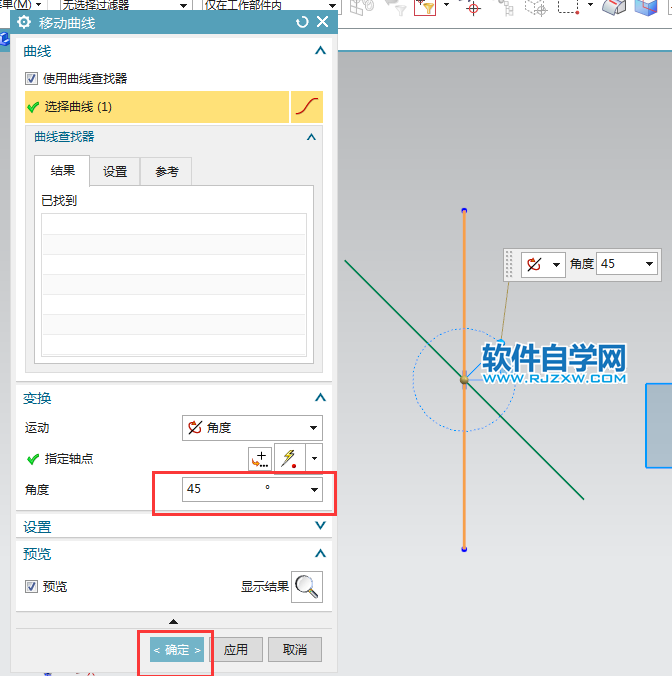This screenshot has width=672, height=676.
Task: Click the dashed cube with crosshair icon
Action: click(x=536, y=8)
